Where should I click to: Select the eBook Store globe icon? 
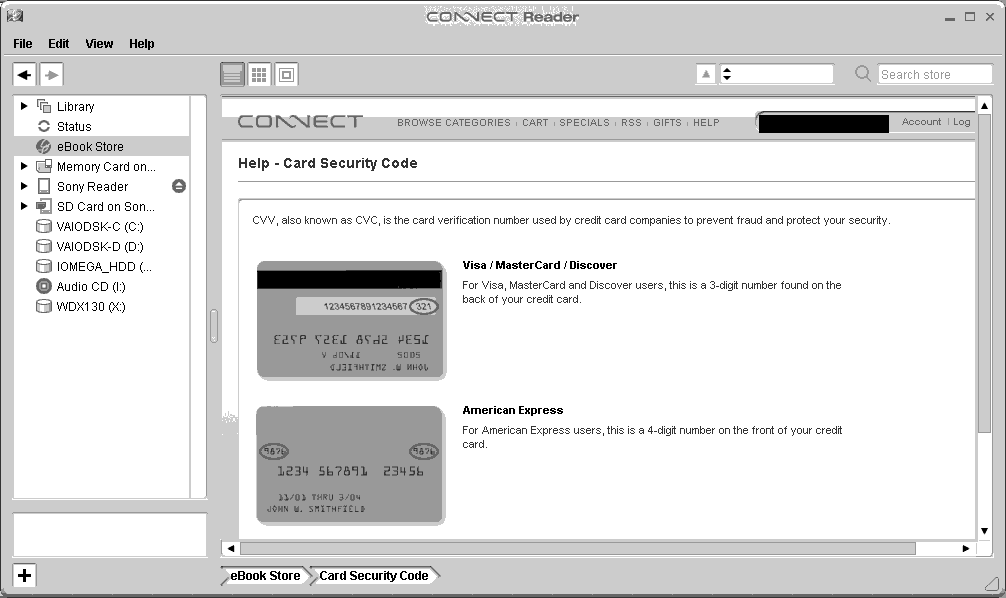(44, 146)
